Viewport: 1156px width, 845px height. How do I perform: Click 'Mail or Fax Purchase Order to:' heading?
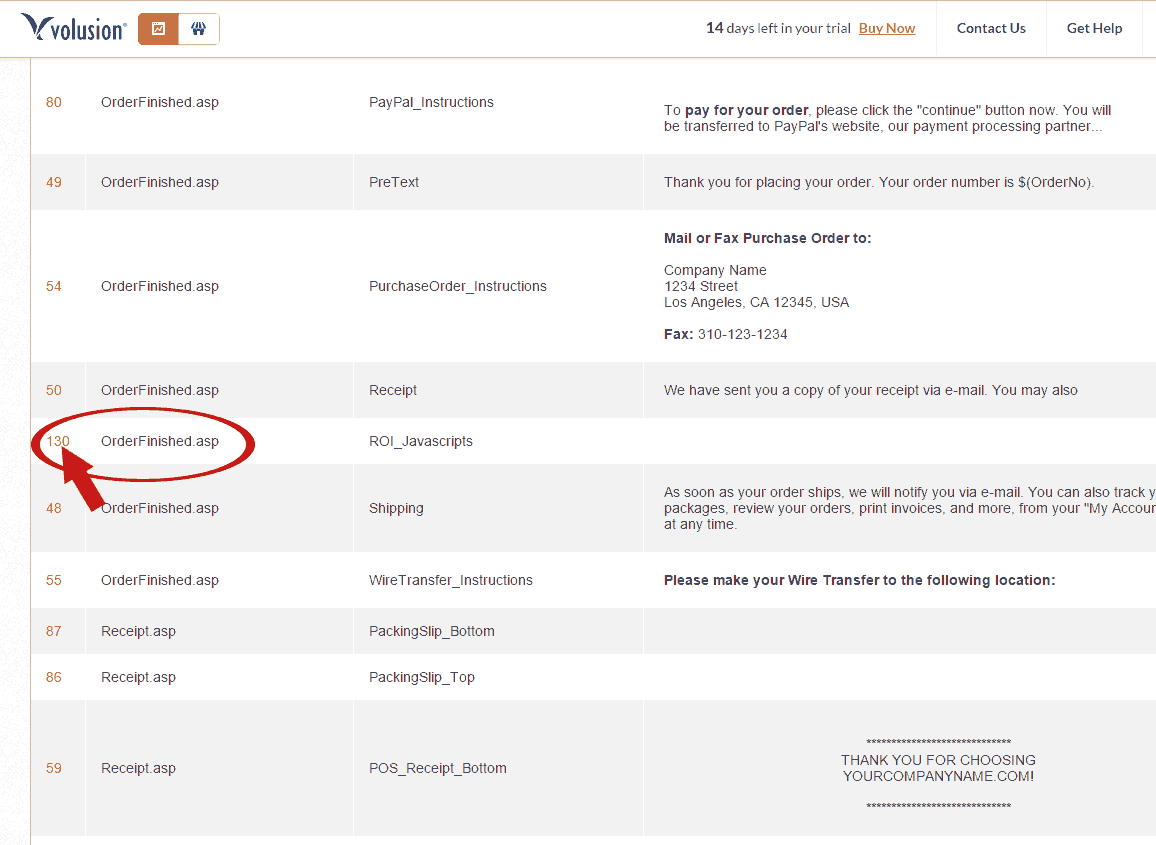[767, 238]
